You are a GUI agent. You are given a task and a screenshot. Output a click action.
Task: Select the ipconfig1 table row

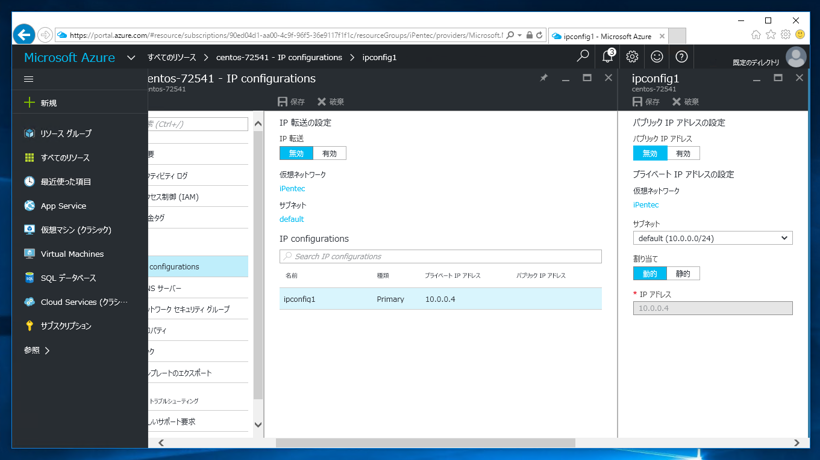coord(440,299)
